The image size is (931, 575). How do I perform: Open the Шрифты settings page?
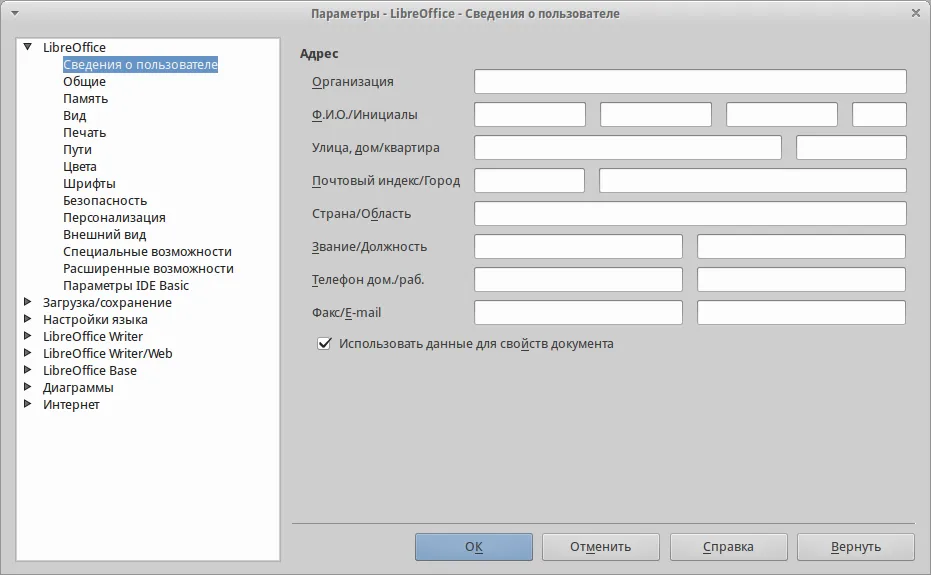[89, 184]
